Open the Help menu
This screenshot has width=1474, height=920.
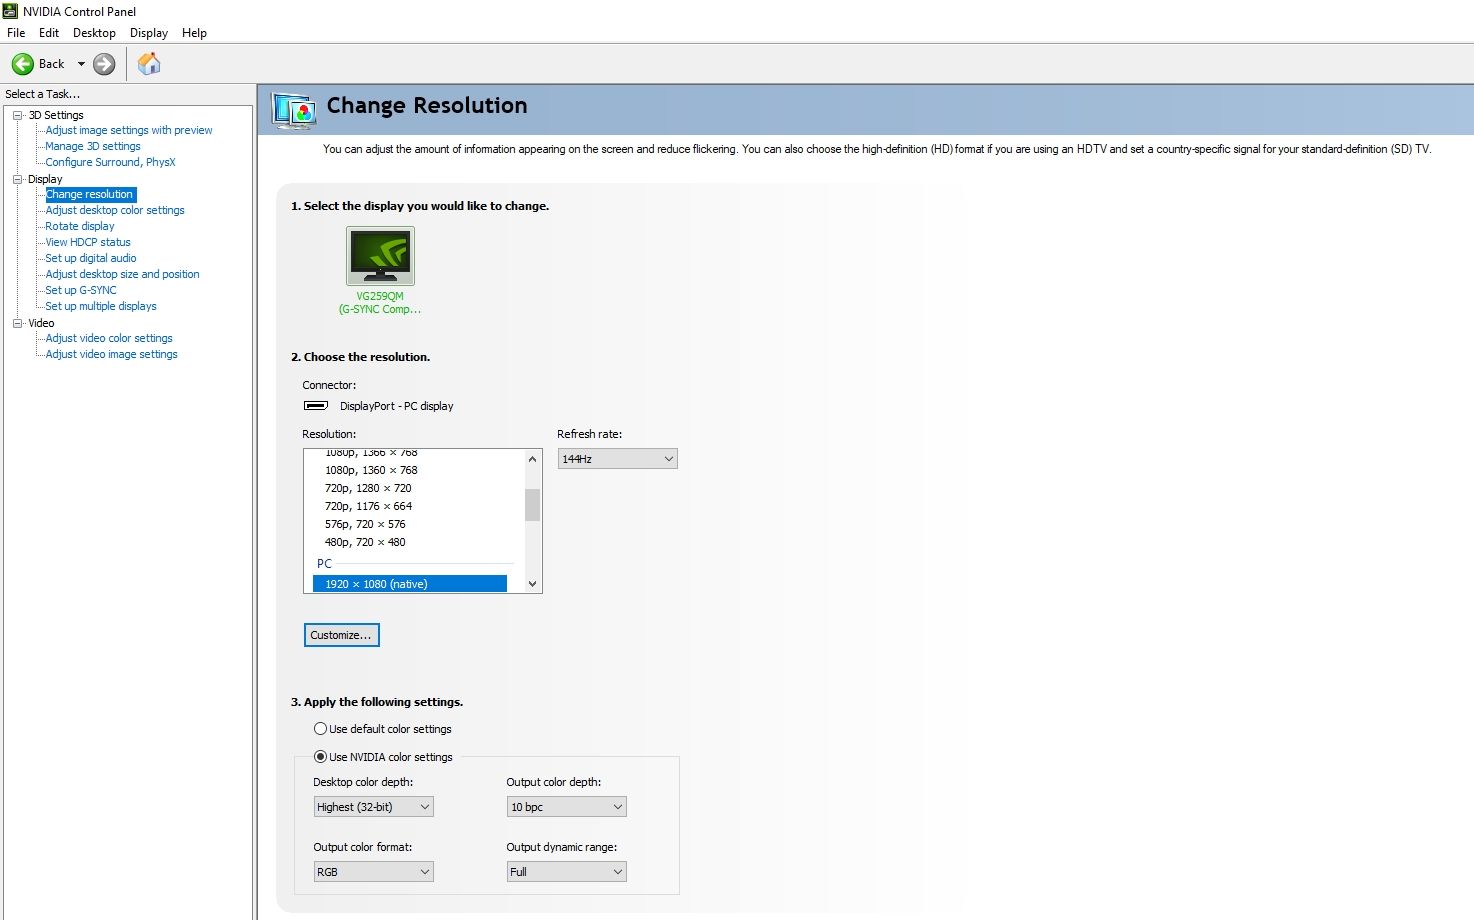(194, 33)
